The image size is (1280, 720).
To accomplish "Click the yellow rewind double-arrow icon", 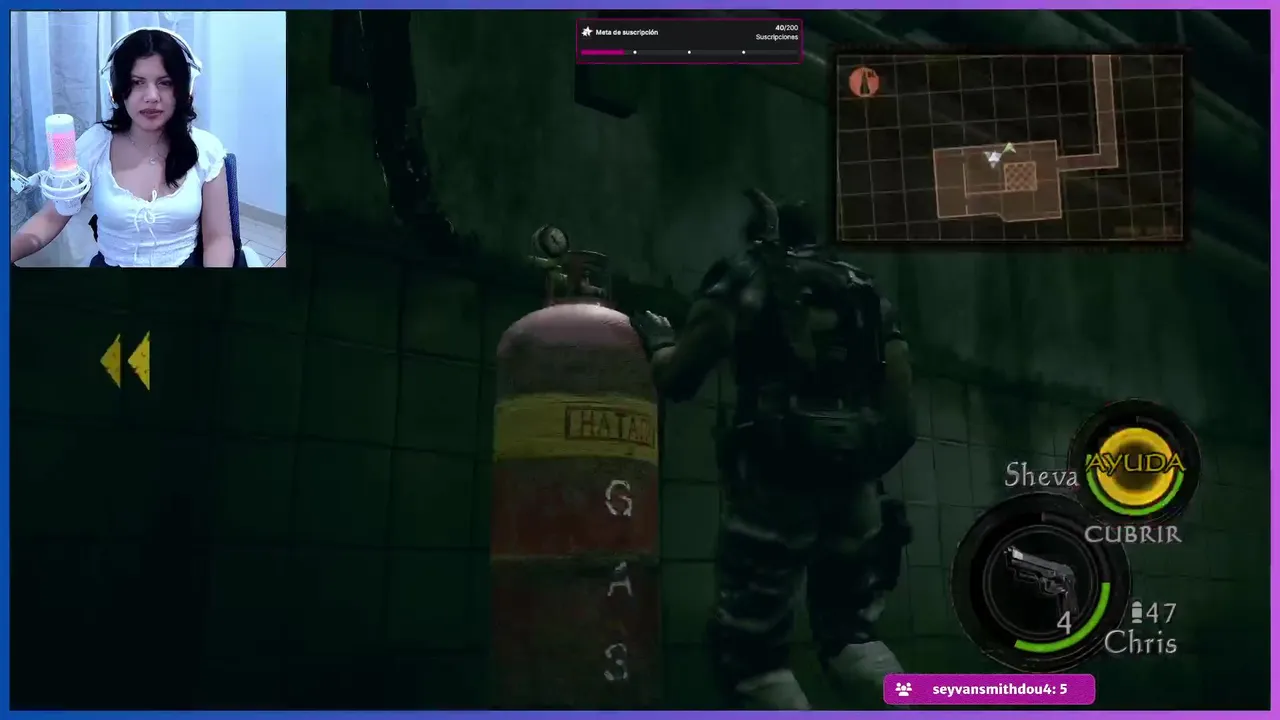I will click(126, 360).
